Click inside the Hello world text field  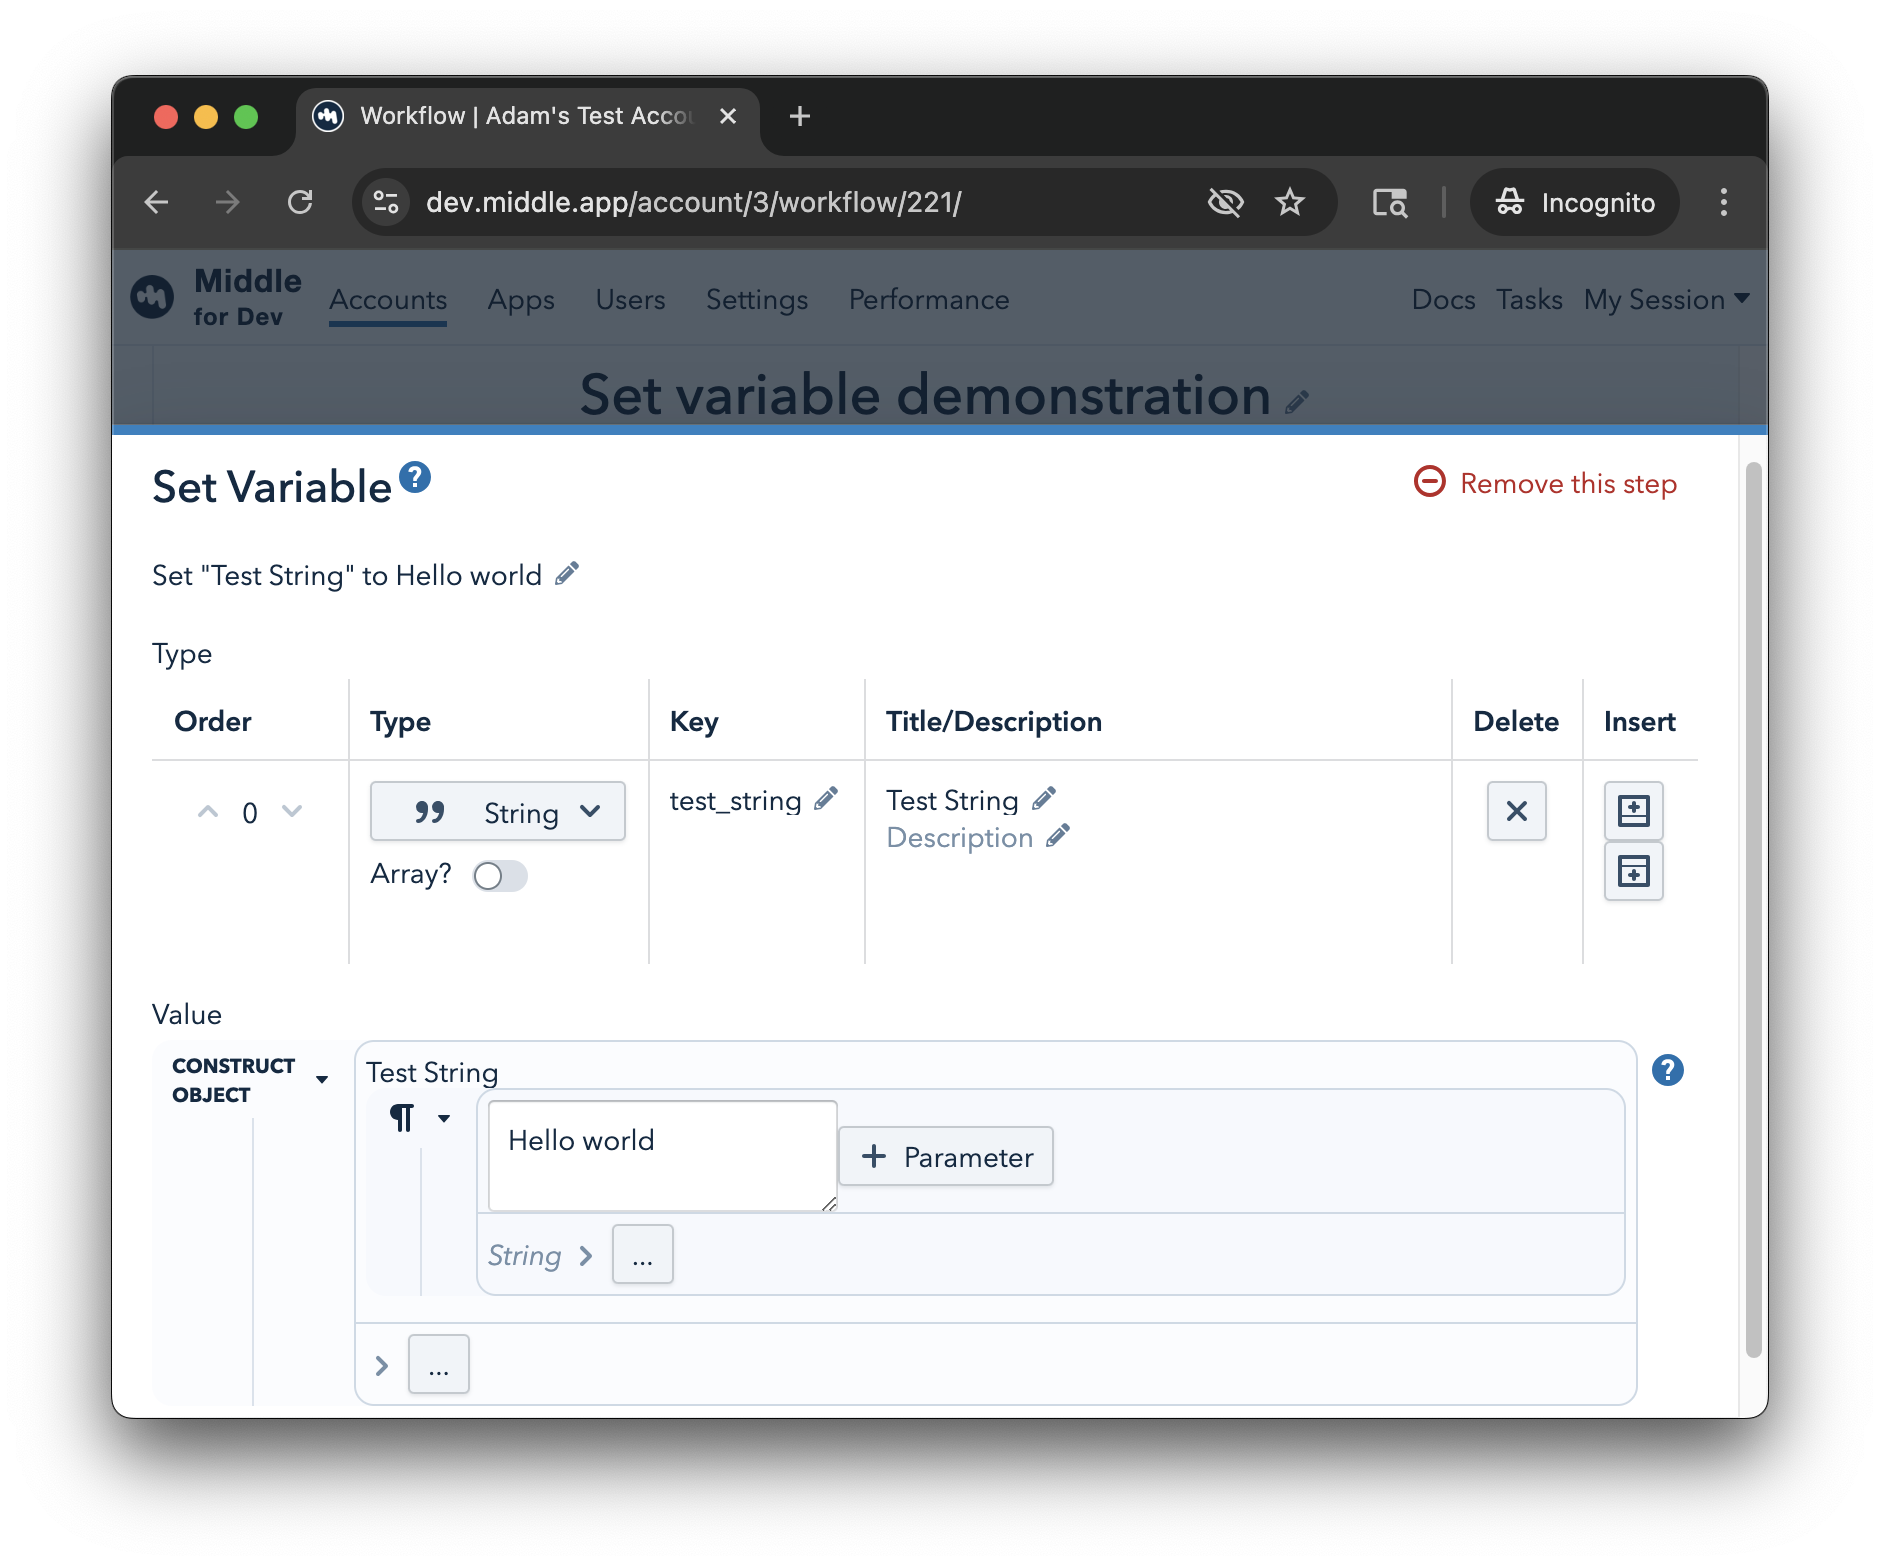[660, 1153]
